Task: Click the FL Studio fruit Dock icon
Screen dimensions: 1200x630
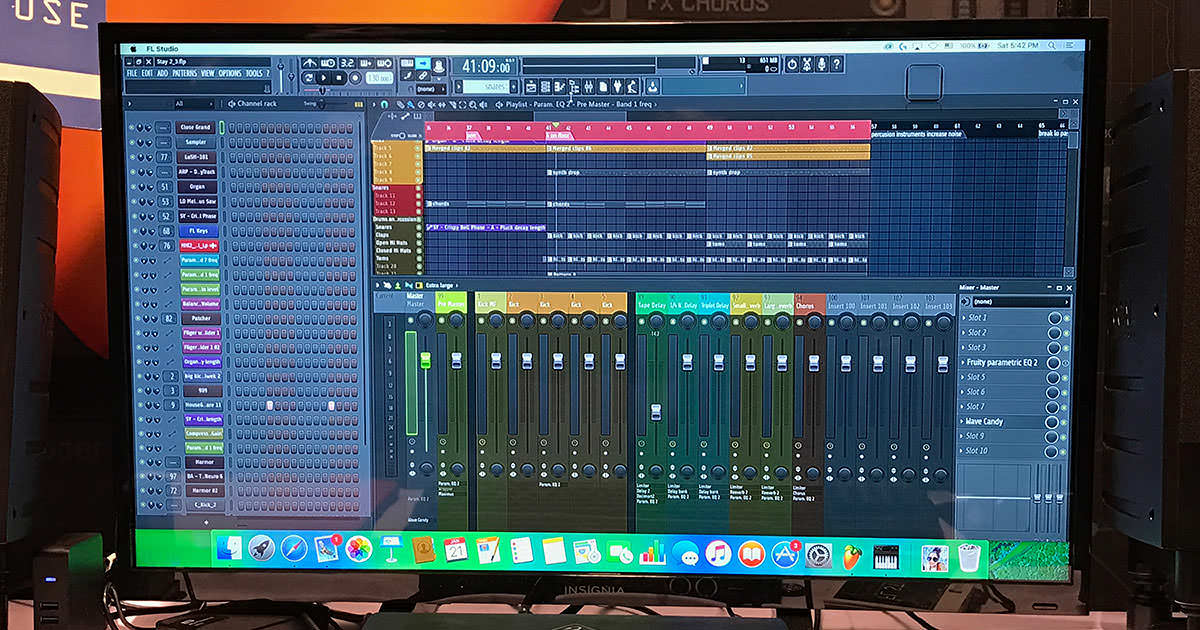Action: pos(852,556)
